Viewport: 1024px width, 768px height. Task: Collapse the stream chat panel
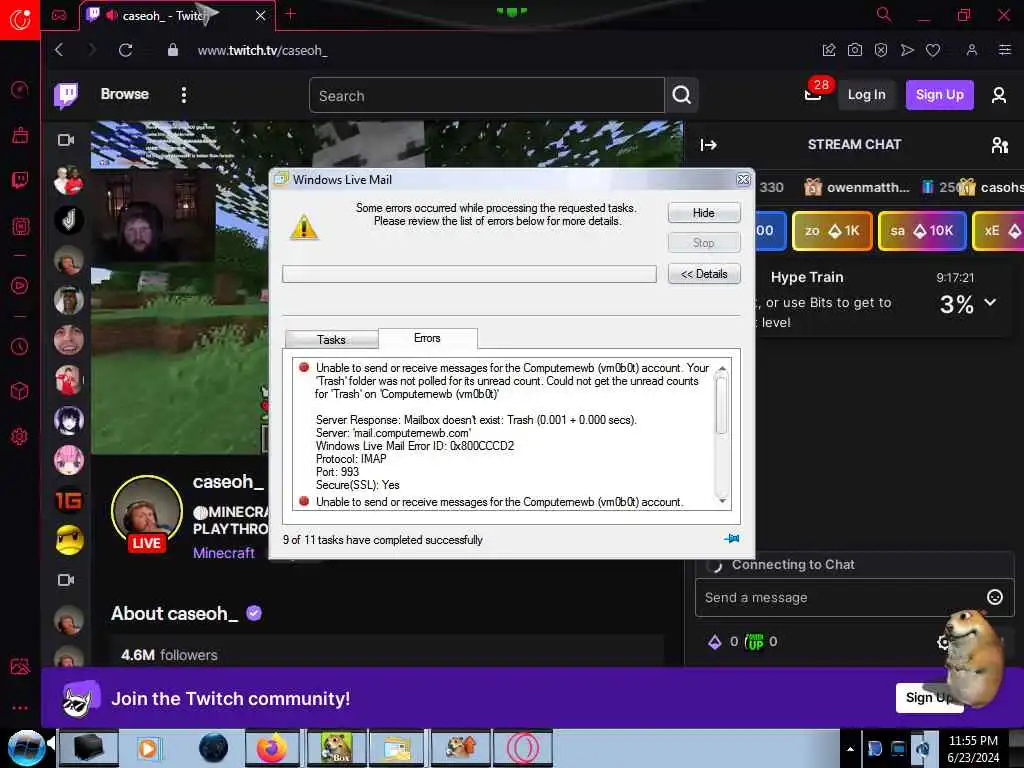[709, 145]
